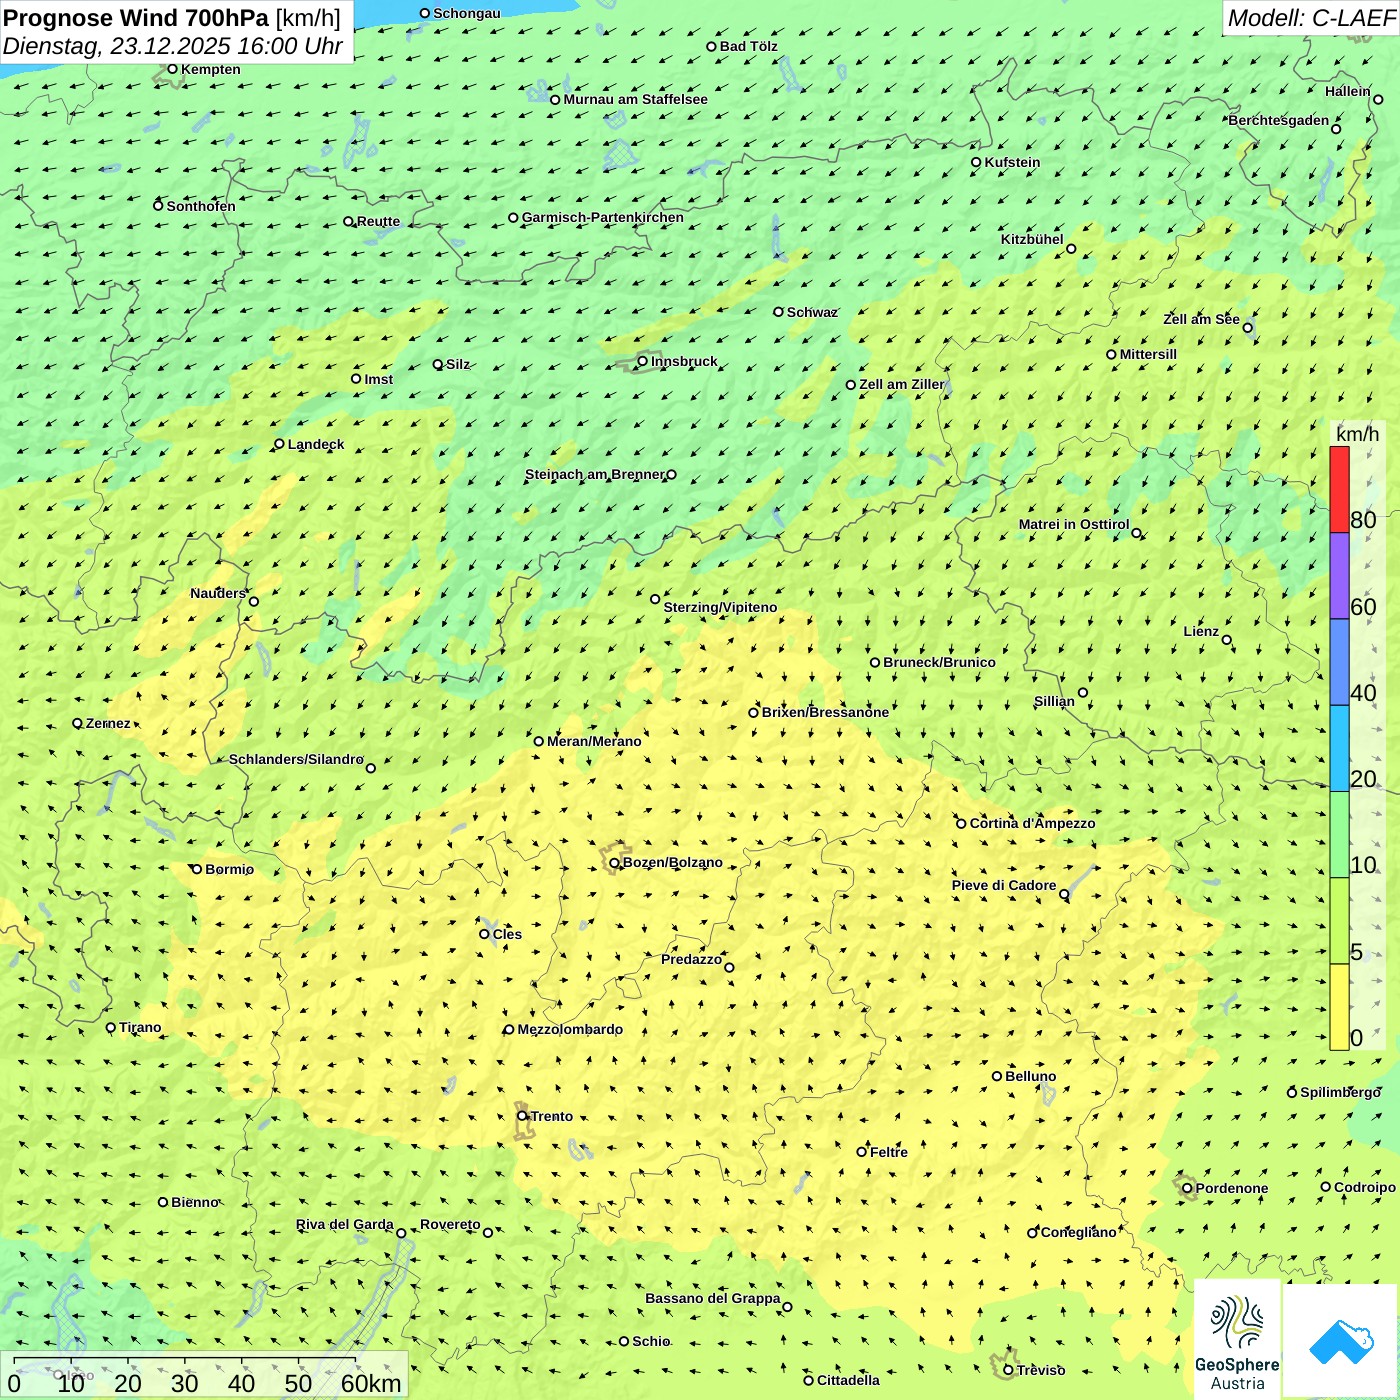Select the Sterzing/Vipiteno label
Screen dimensions: 1400x1400
(x=720, y=607)
